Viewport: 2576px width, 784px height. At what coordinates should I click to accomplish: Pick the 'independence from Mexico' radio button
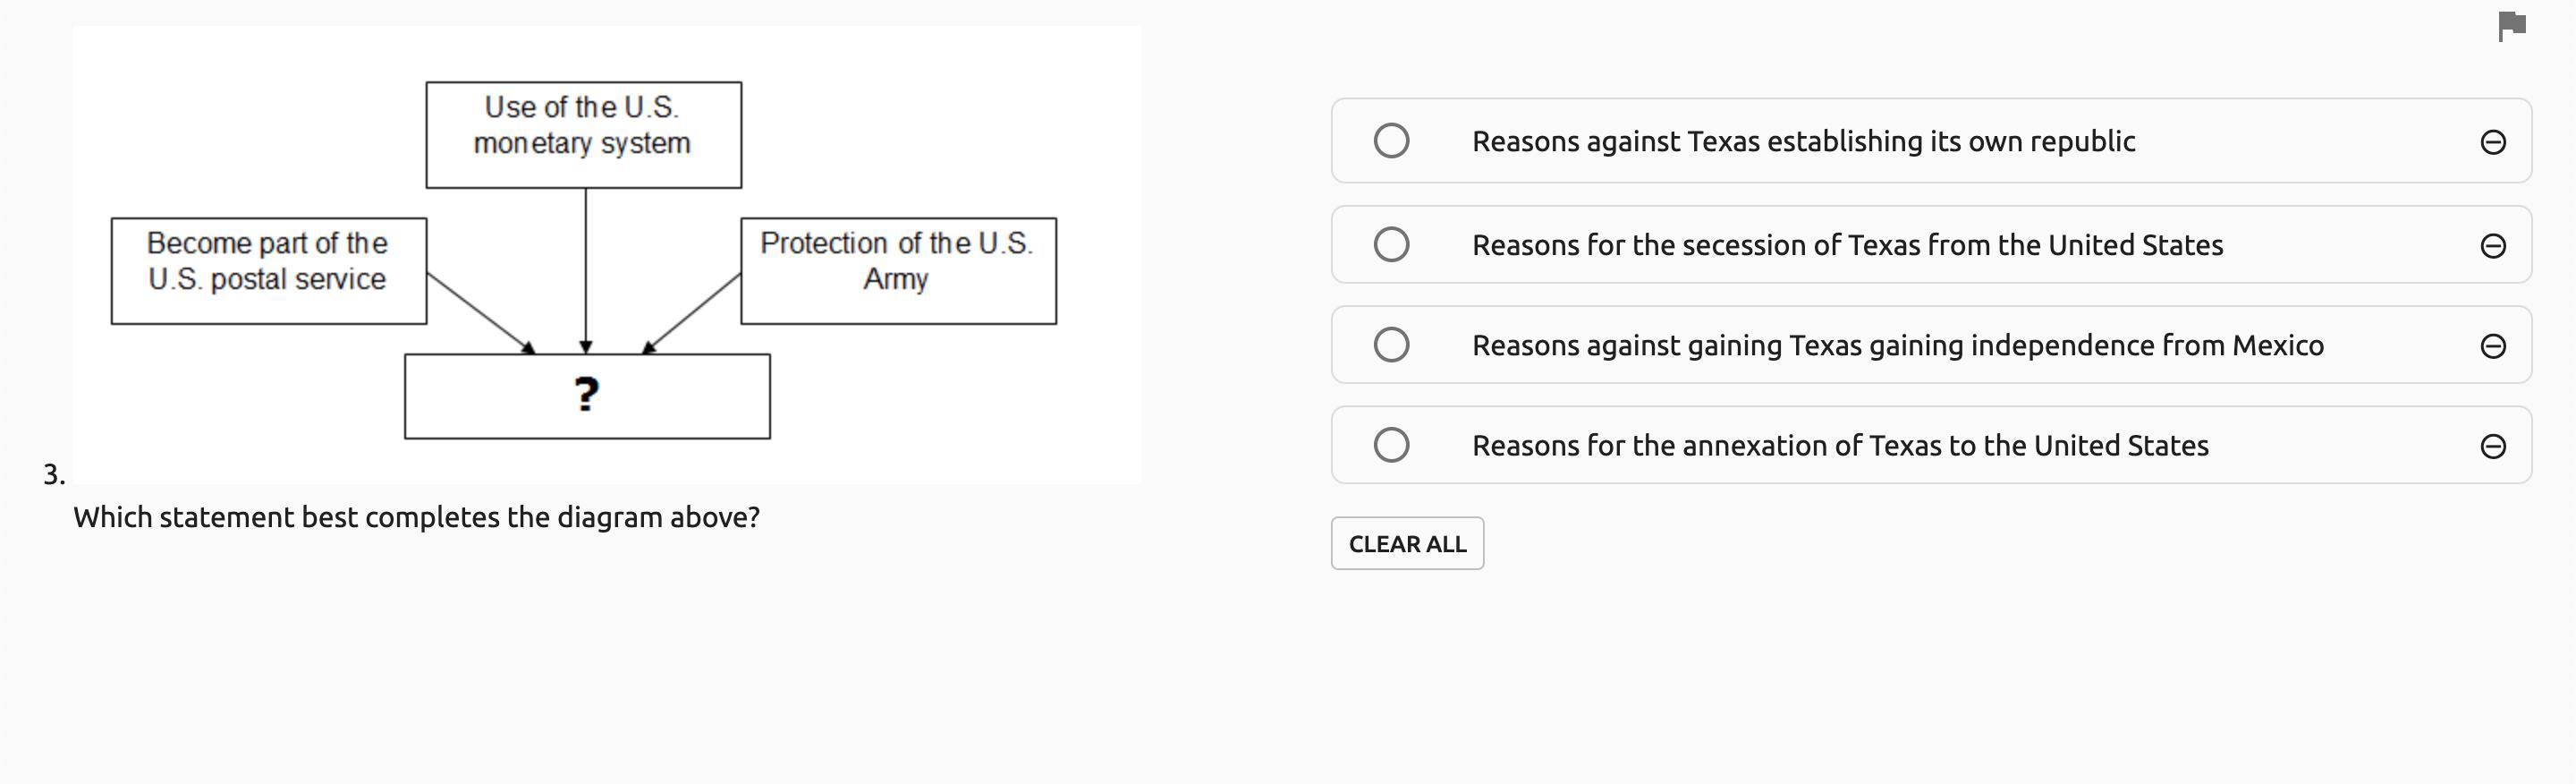point(1391,345)
